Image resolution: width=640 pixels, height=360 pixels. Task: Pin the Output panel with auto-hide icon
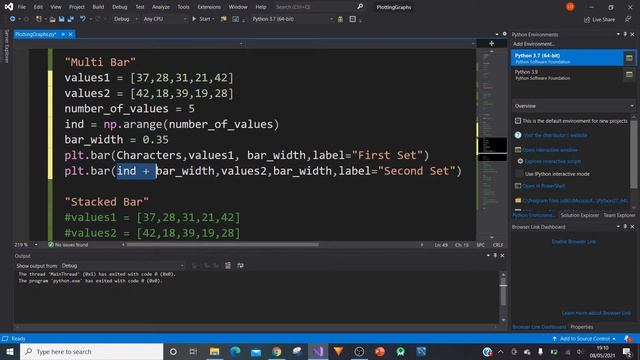coord(495,256)
